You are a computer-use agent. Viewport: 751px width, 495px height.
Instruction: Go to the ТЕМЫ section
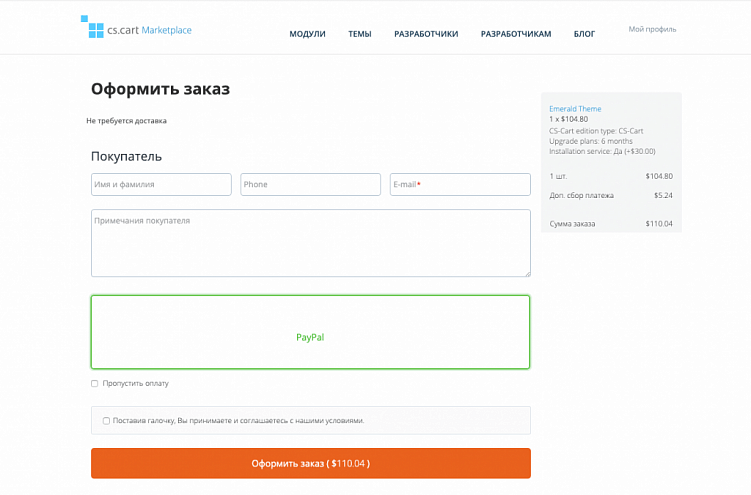[360, 34]
